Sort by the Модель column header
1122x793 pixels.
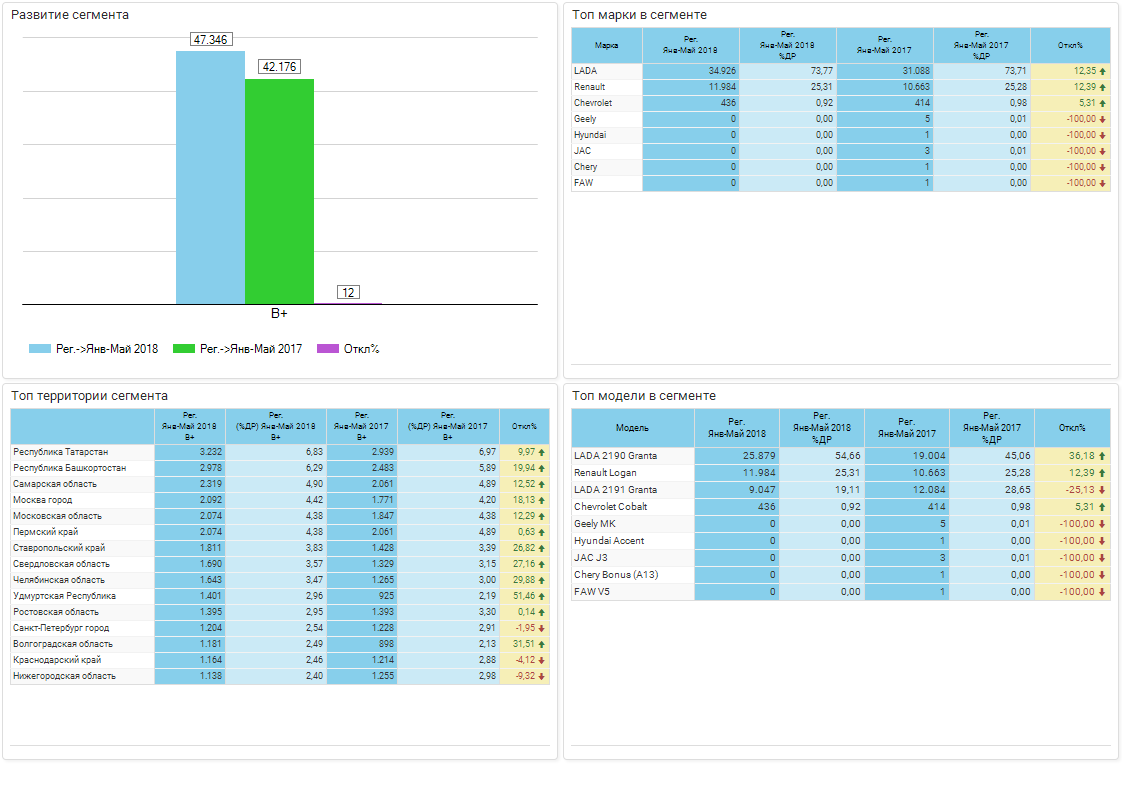(632, 428)
